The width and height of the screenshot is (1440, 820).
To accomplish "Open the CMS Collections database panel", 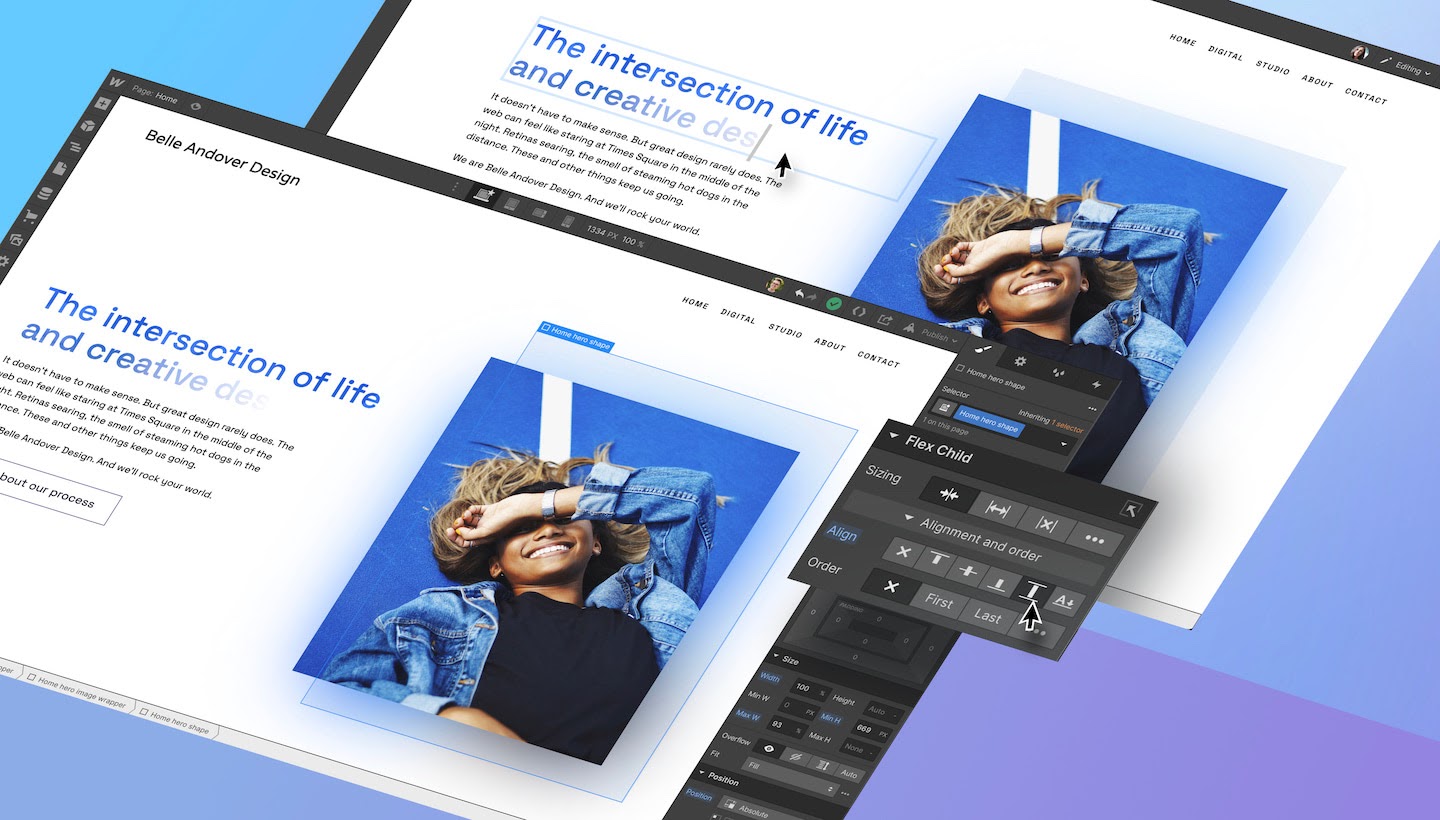I will tap(45, 194).
